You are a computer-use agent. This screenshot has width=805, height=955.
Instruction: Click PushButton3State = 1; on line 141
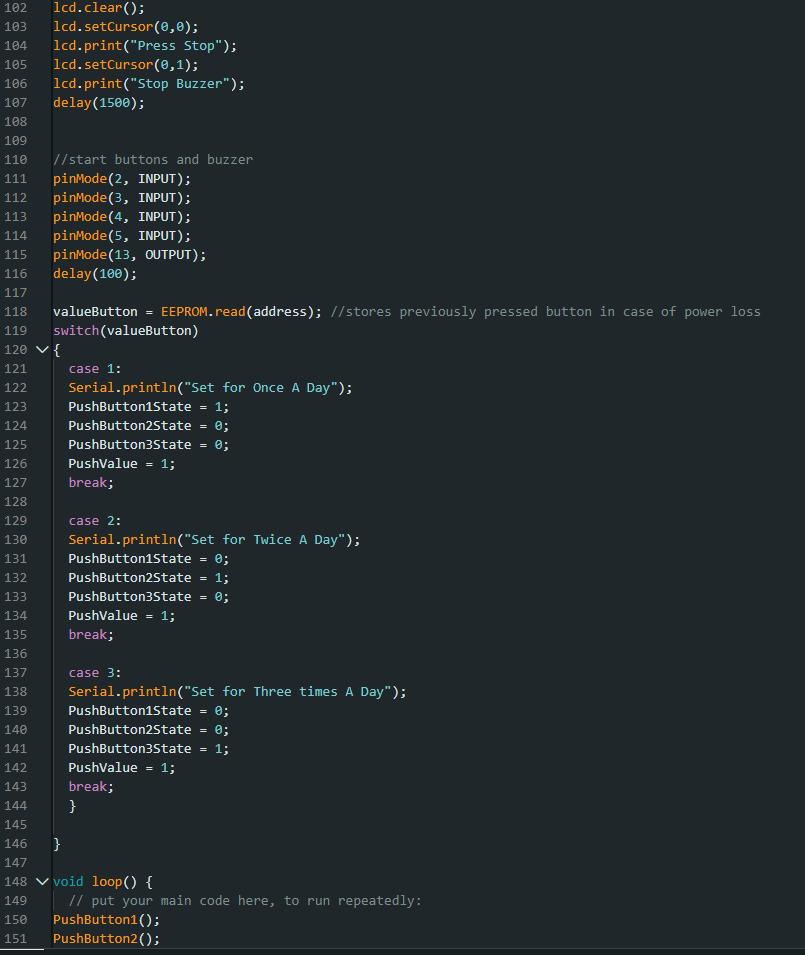[149, 749]
